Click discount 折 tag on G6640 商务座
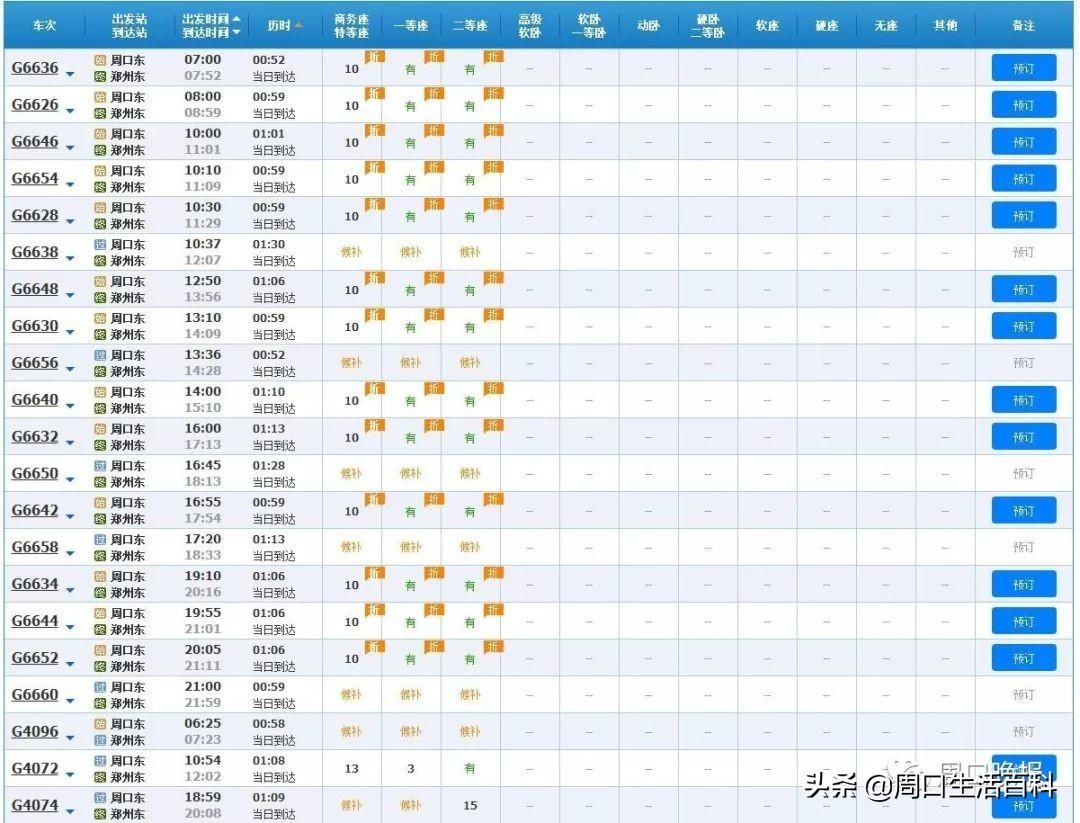Viewport: 1080px width, 823px height. pyautogui.click(x=375, y=390)
